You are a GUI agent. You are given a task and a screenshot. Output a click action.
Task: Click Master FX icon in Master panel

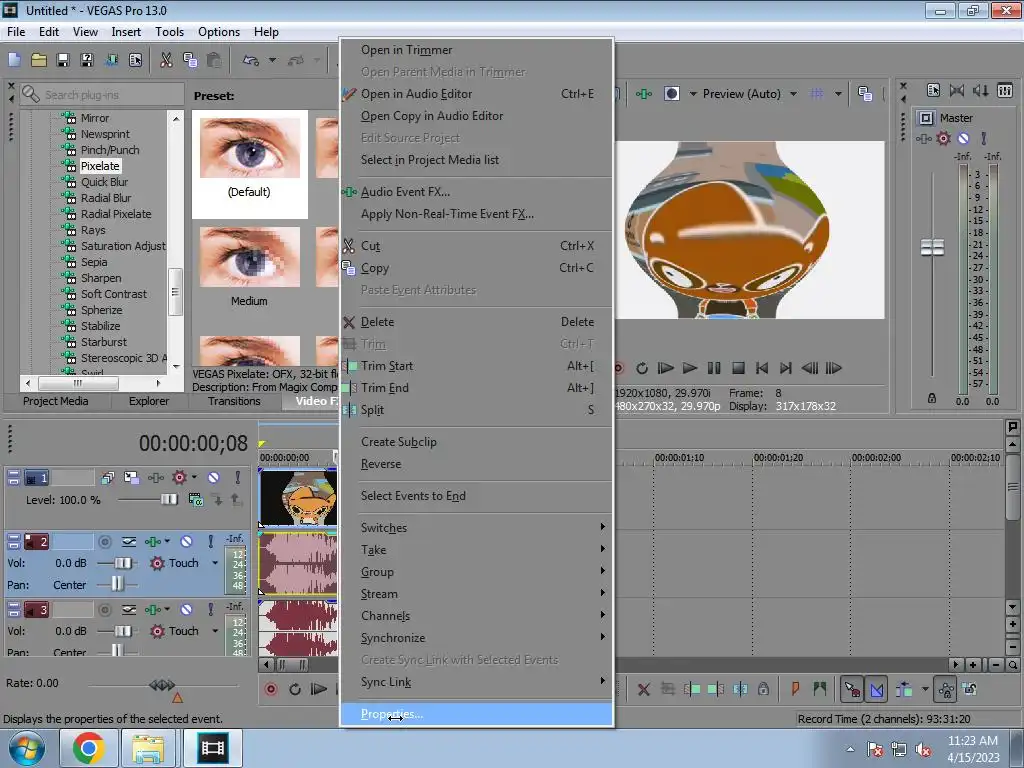(923, 138)
